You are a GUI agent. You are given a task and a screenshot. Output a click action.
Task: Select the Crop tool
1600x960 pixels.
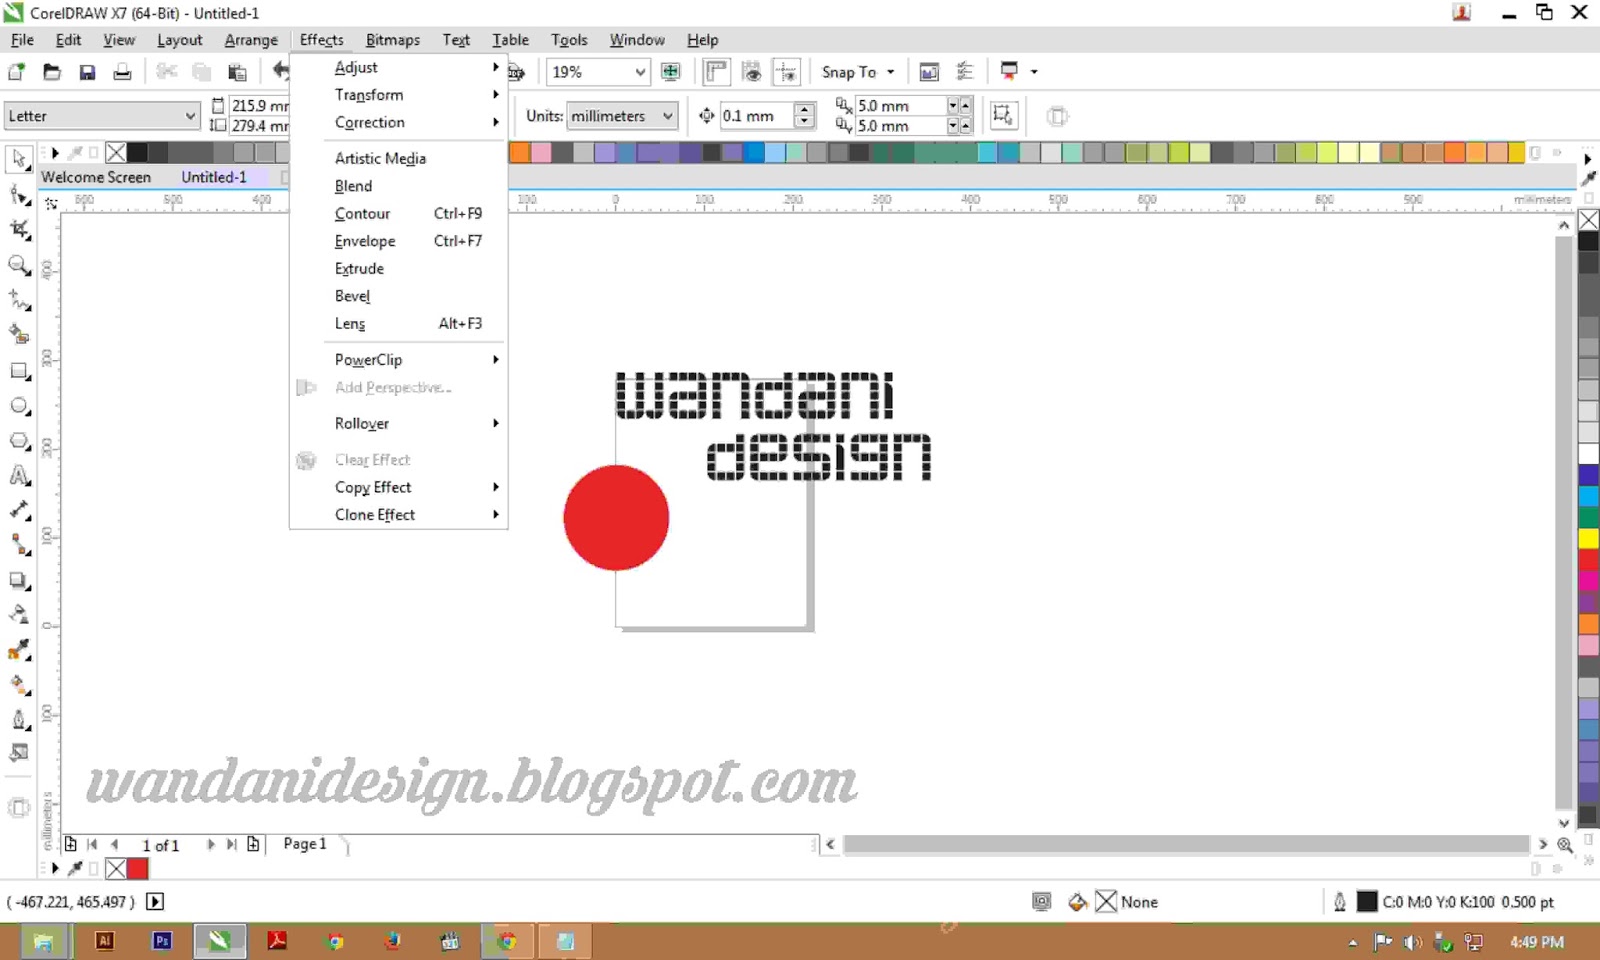19,229
